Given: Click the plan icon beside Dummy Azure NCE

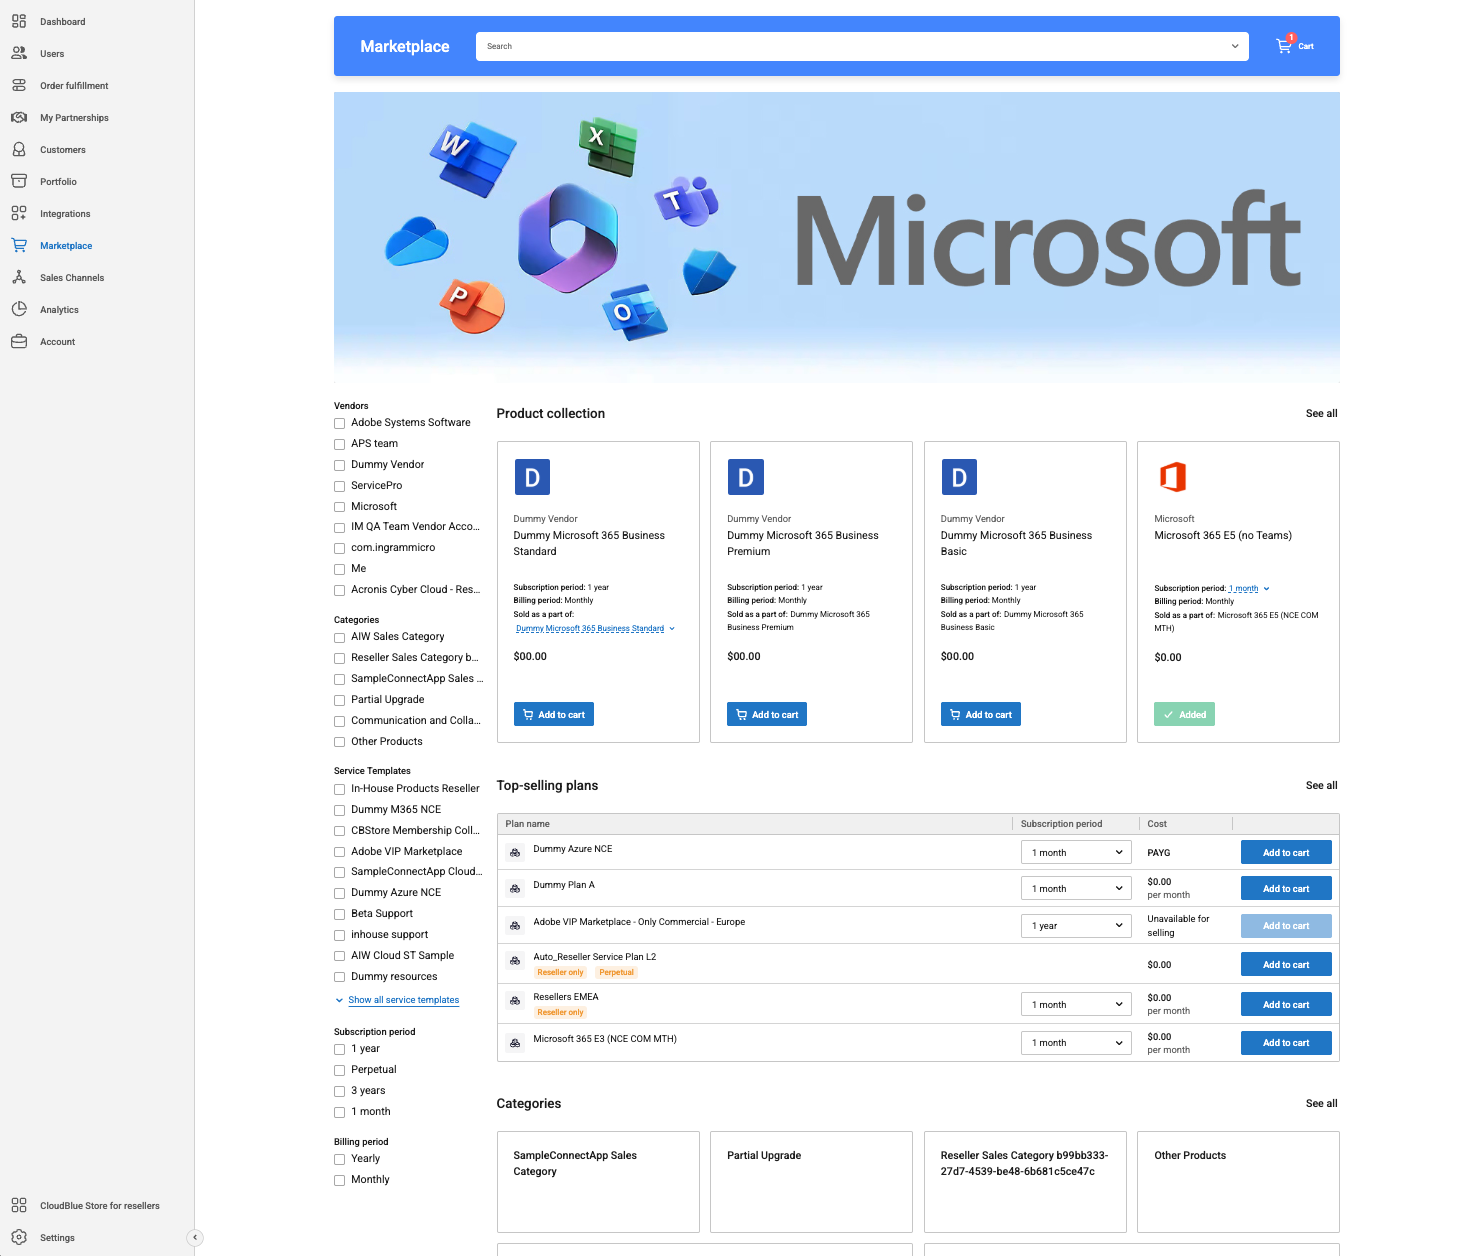Looking at the screenshot, I should click(515, 852).
